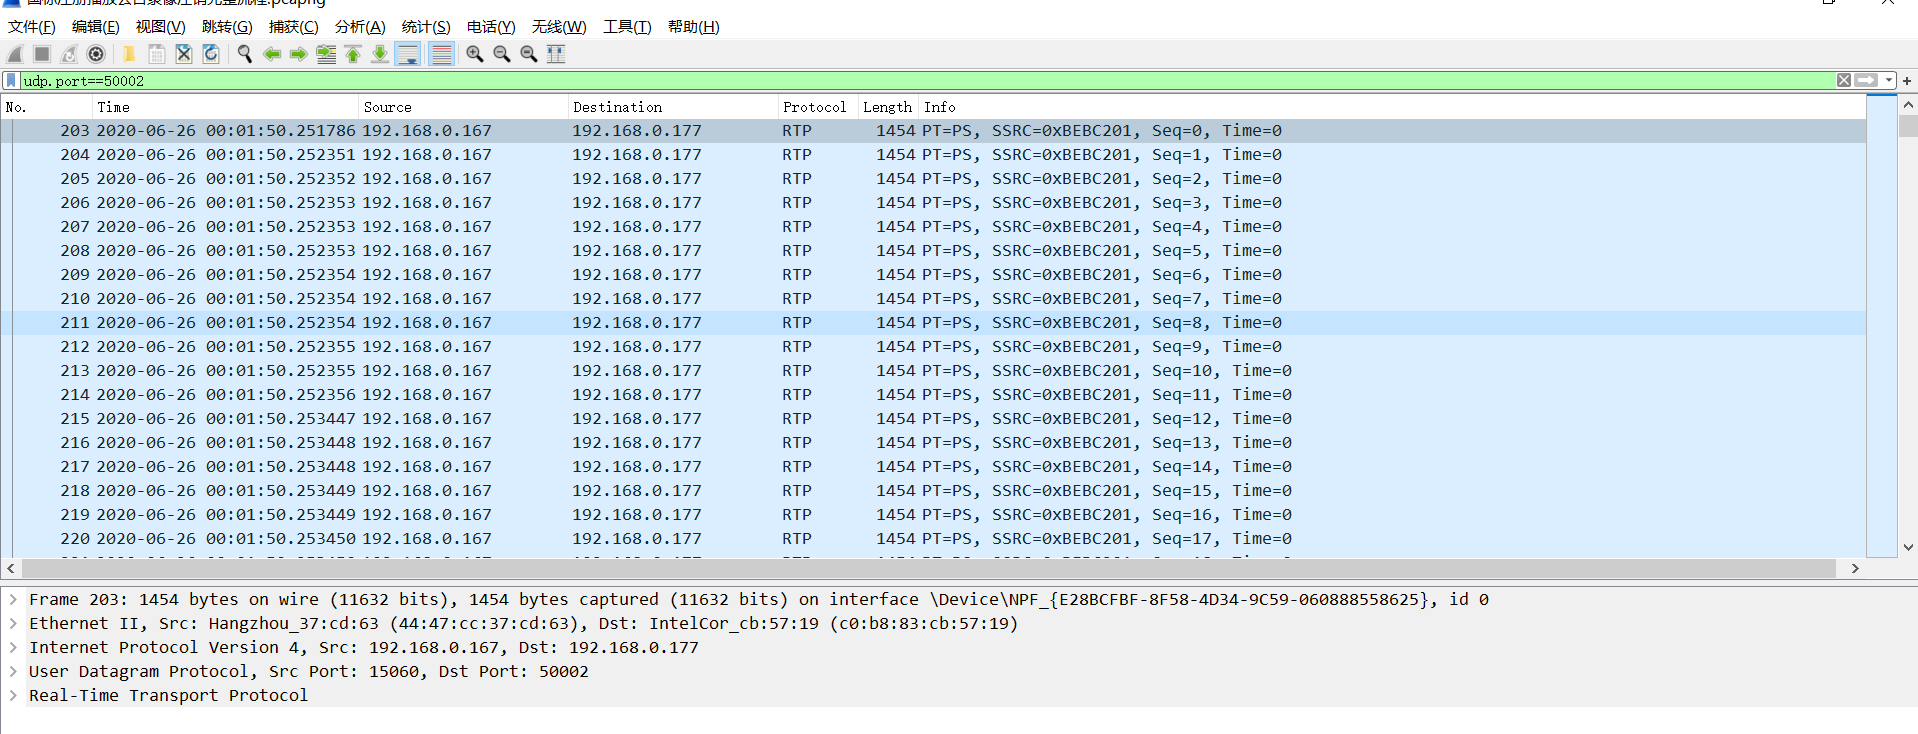
Task: Save this capture file
Action: tap(157, 54)
